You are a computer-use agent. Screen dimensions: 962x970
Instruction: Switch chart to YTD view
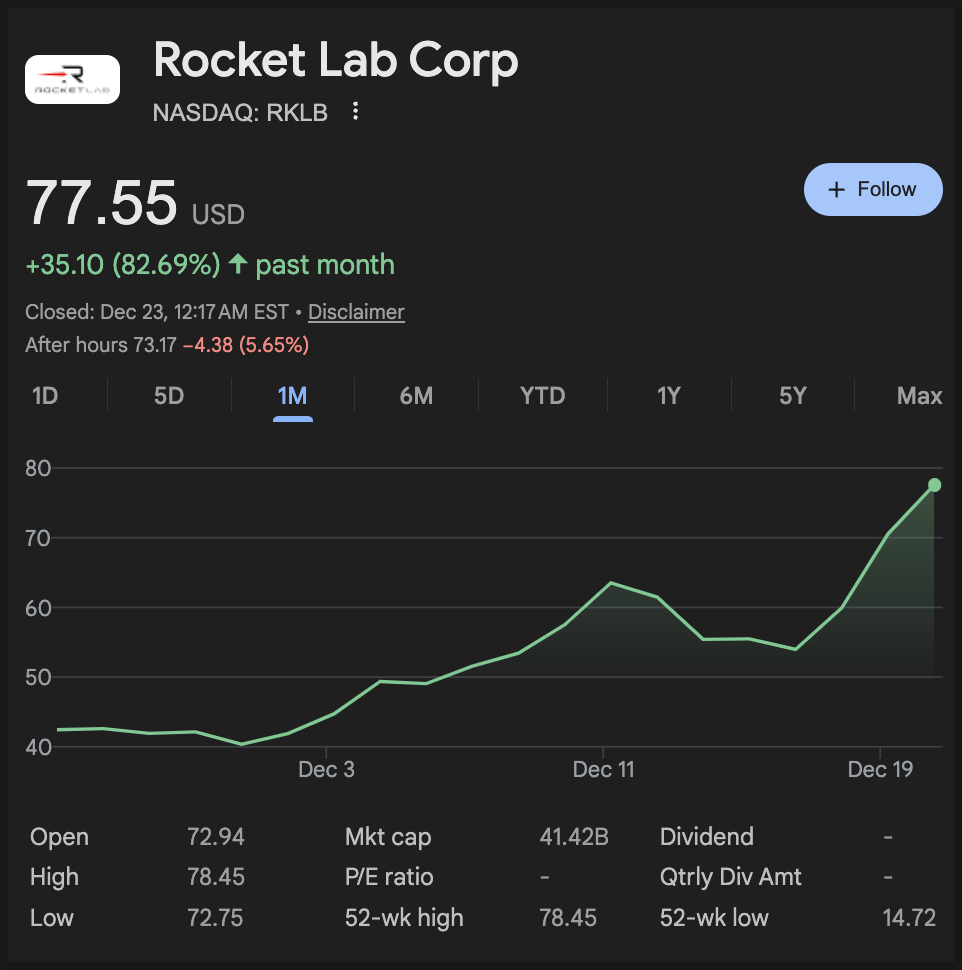(x=542, y=396)
